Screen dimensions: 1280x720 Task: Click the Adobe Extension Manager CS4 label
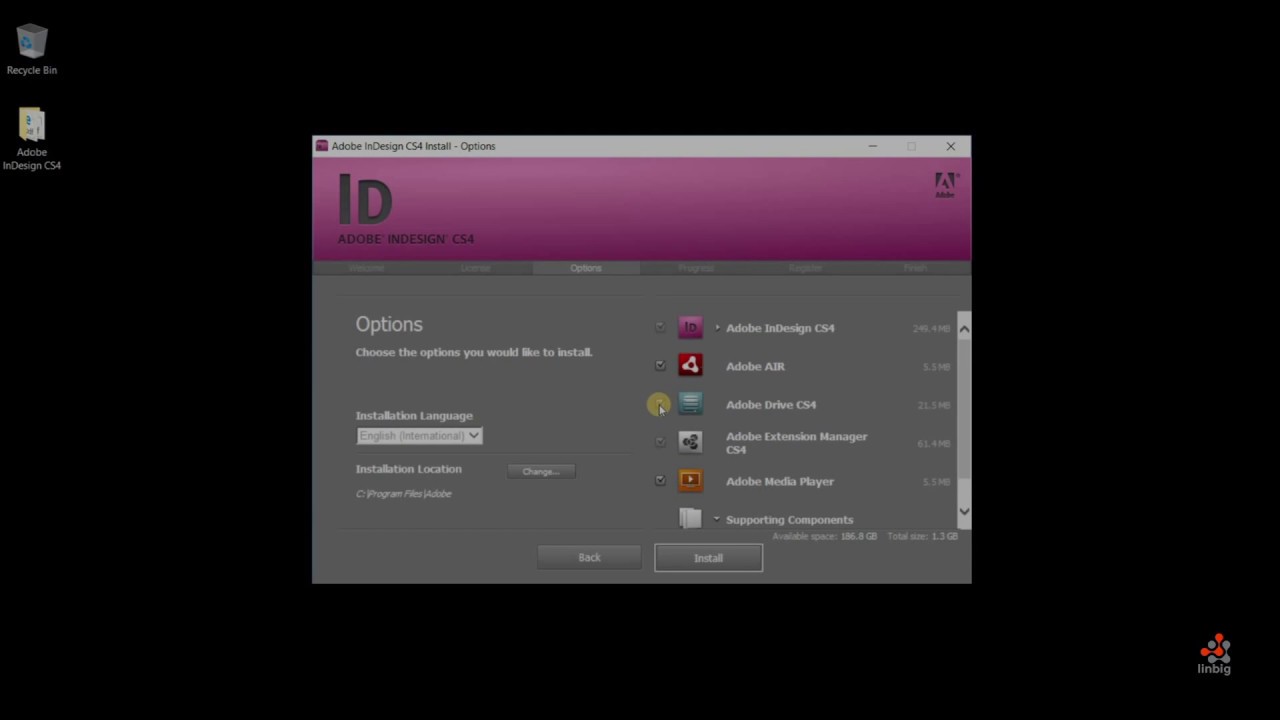coord(796,443)
